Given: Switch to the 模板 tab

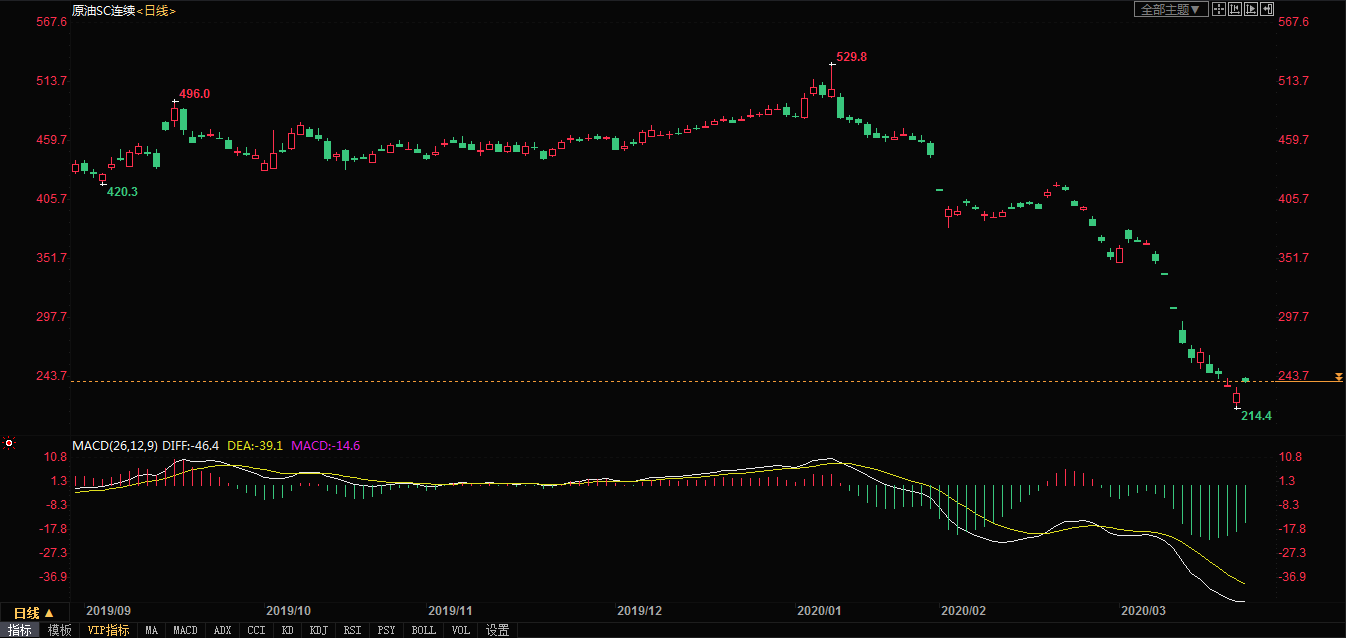Looking at the screenshot, I should coord(59,630).
